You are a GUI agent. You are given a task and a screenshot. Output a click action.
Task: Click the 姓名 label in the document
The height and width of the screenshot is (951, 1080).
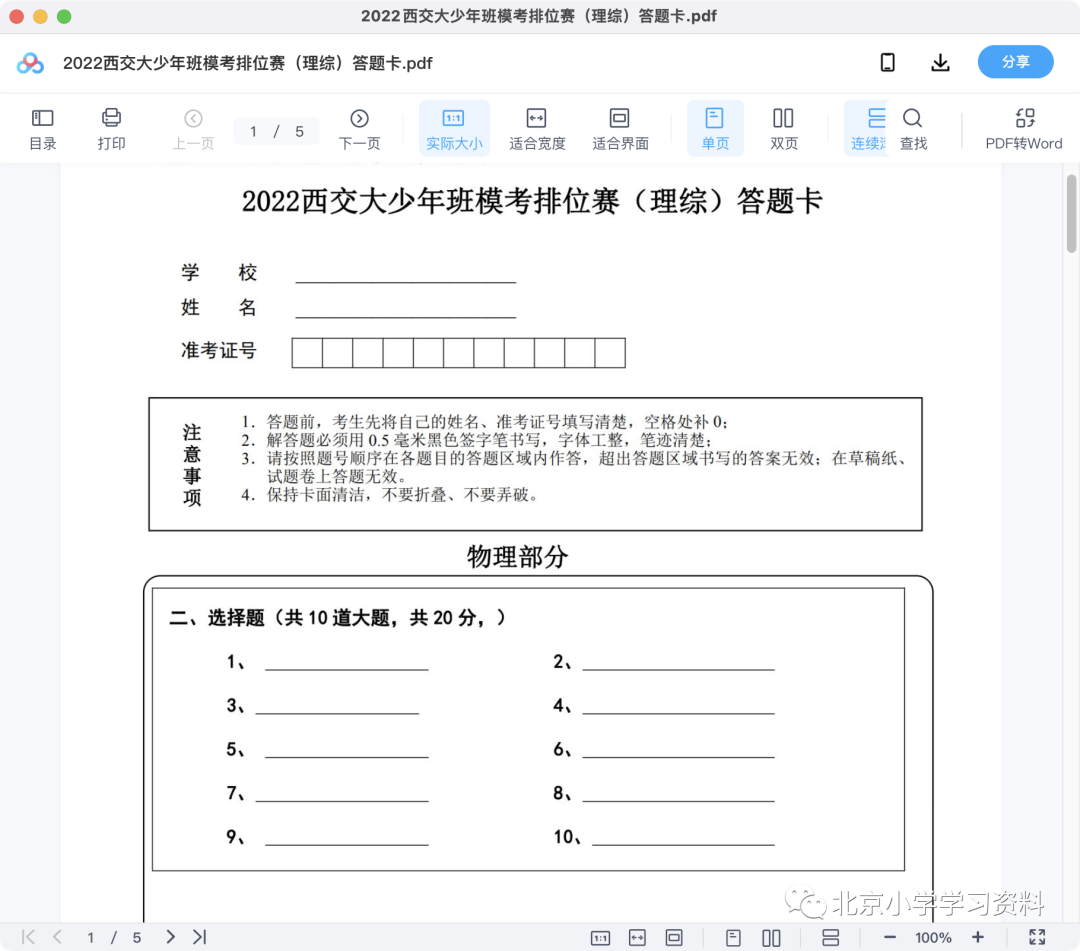(219, 307)
